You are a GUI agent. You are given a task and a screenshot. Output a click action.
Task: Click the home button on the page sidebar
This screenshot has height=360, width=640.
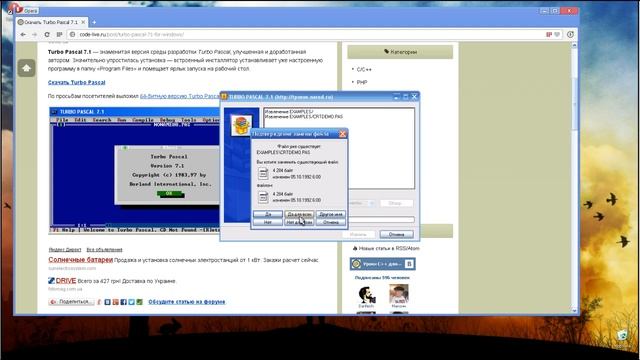pyautogui.click(x=27, y=68)
